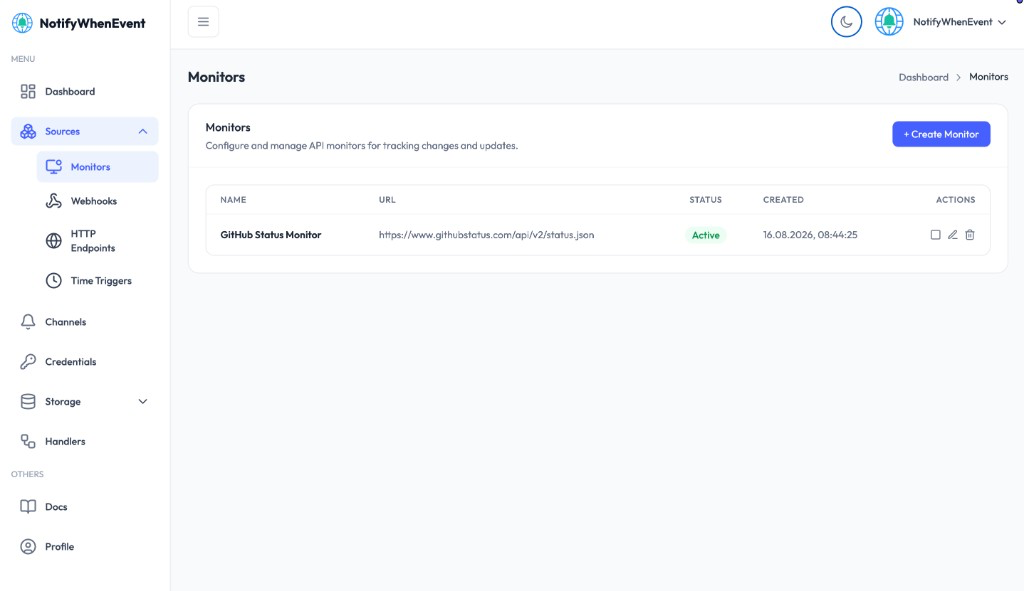1024x591 pixels.
Task: Open the NotifyWhenEvent account dropdown
Action: pyautogui.click(x=940, y=22)
